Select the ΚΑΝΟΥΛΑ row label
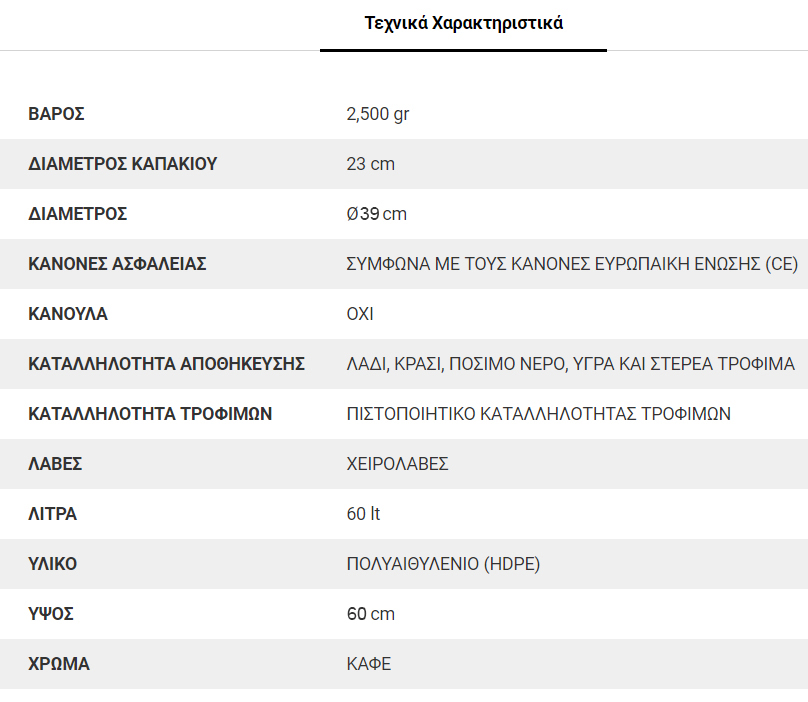Viewport: 808px width, 702px height. tap(68, 314)
